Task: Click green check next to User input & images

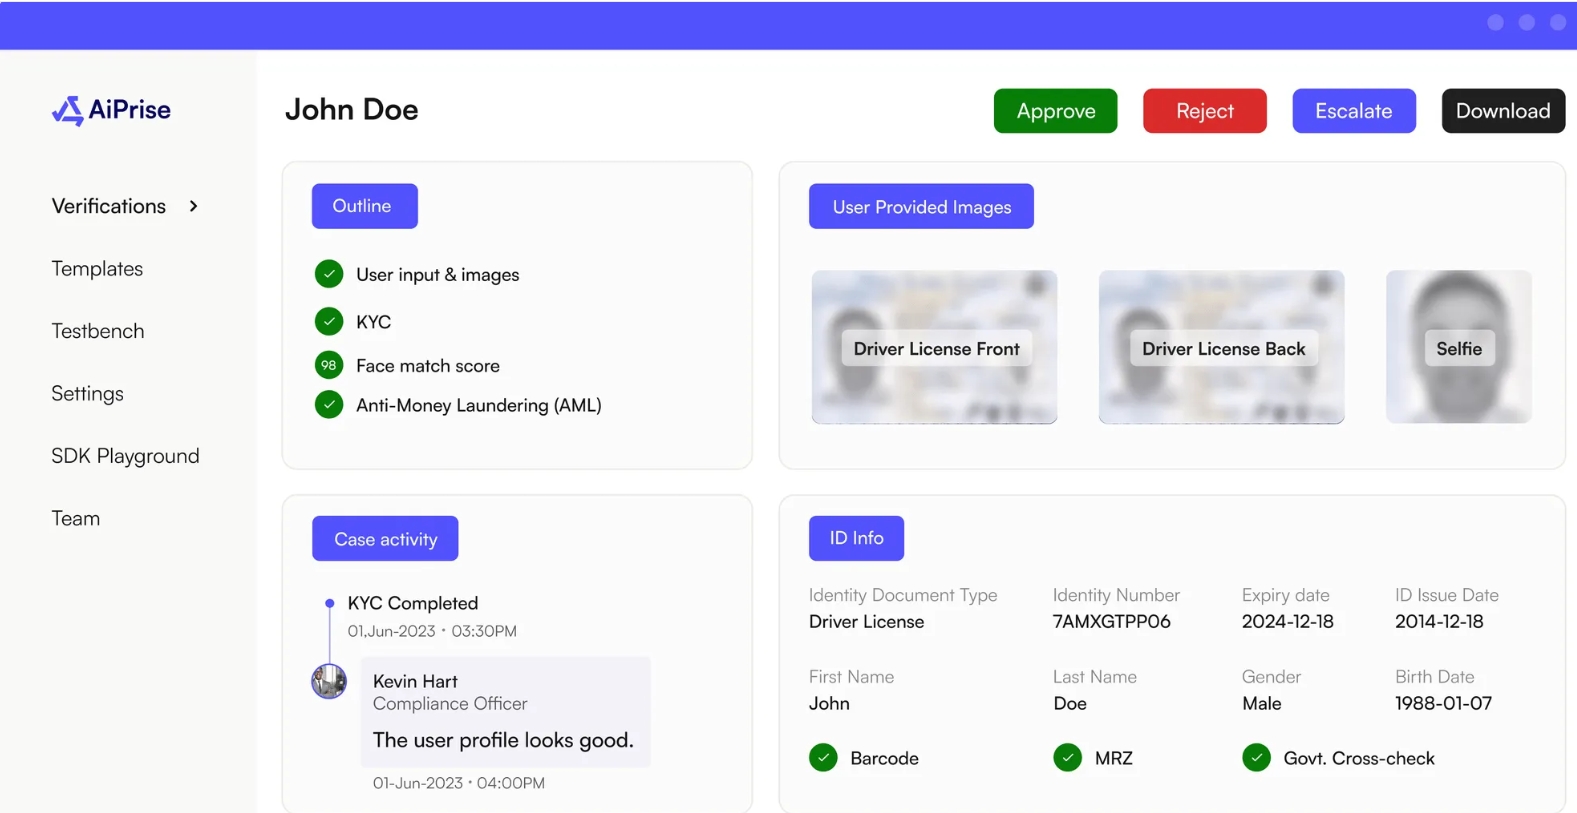Action: click(x=329, y=273)
